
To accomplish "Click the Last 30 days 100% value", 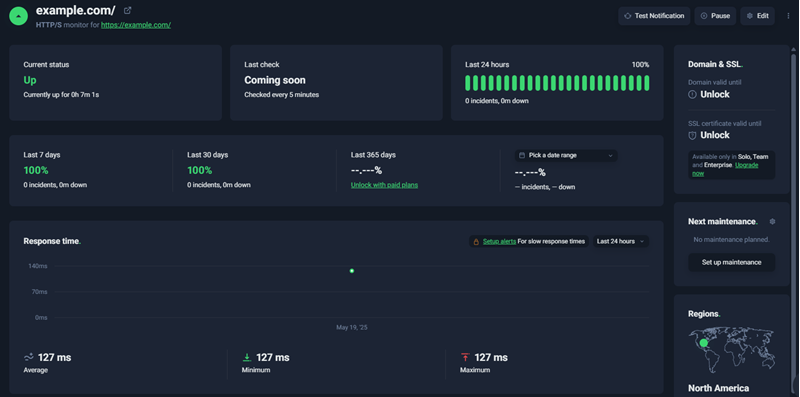I will [x=199, y=170].
